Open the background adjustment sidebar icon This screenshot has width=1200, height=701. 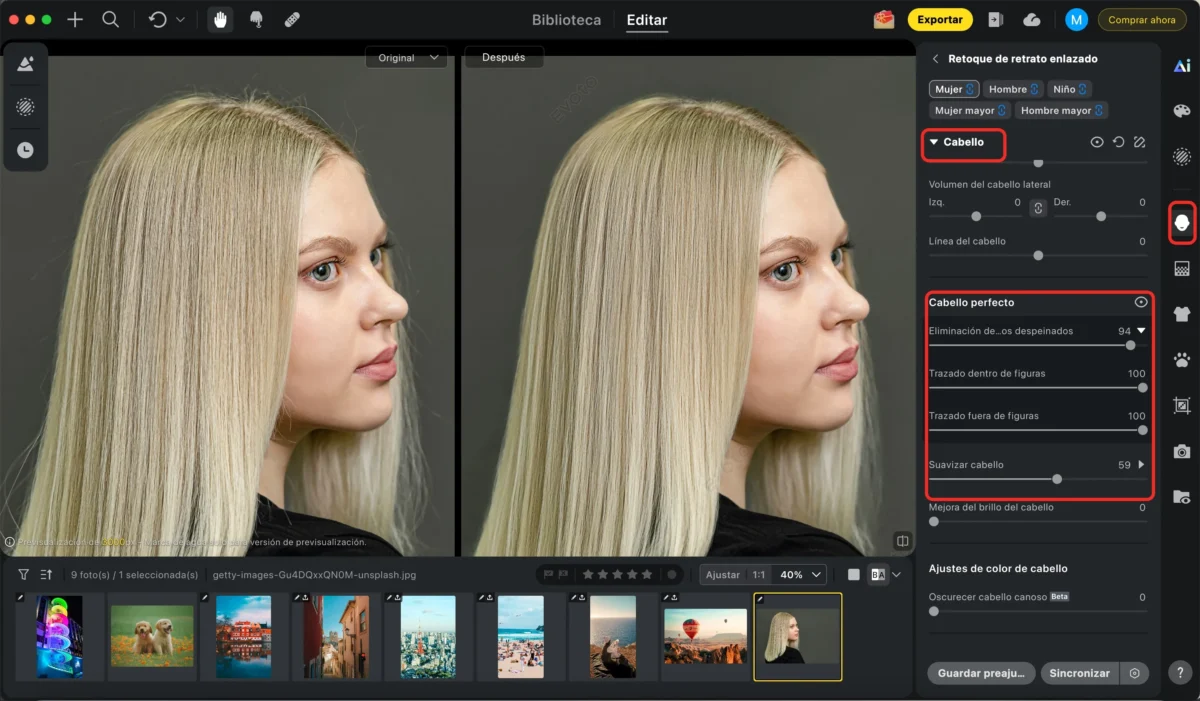click(1181, 268)
